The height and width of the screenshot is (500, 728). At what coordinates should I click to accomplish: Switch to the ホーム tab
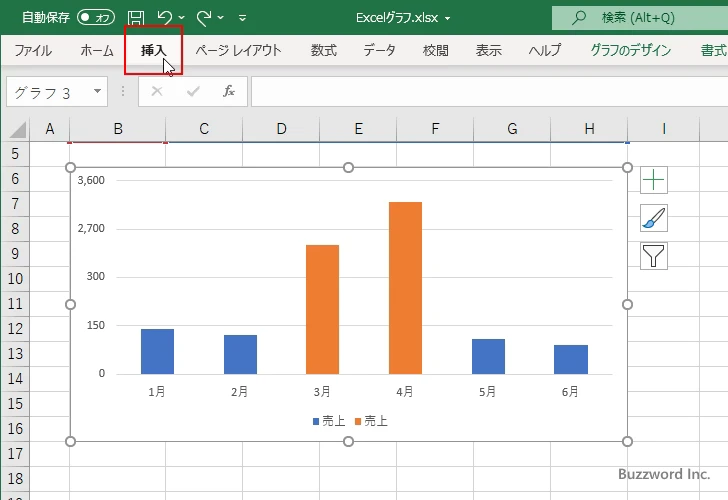97,50
